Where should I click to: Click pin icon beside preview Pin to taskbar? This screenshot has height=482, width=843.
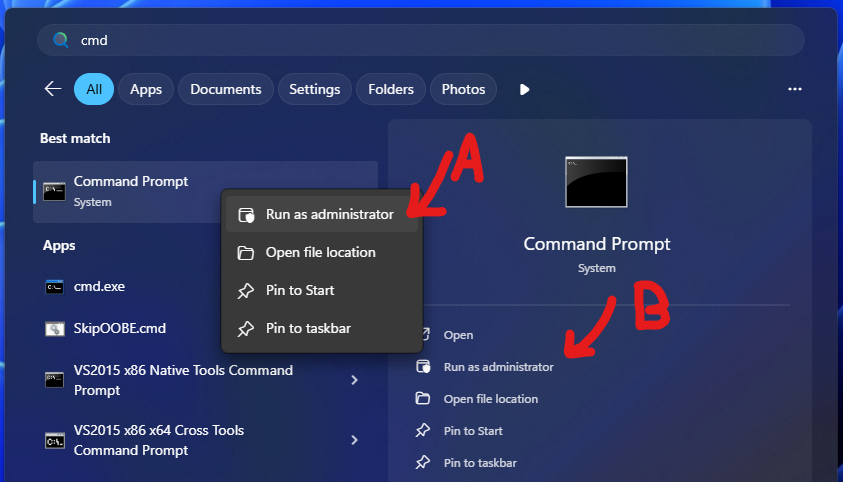(423, 462)
